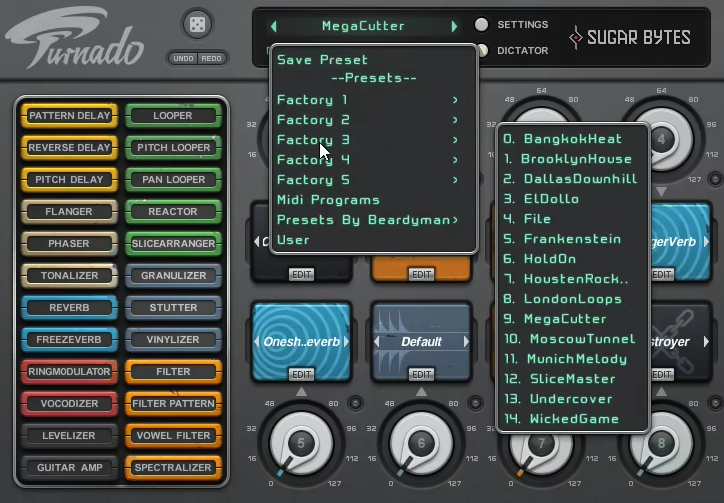
Task: Select next preset on Onesh..everb slot
Action: coord(346,342)
